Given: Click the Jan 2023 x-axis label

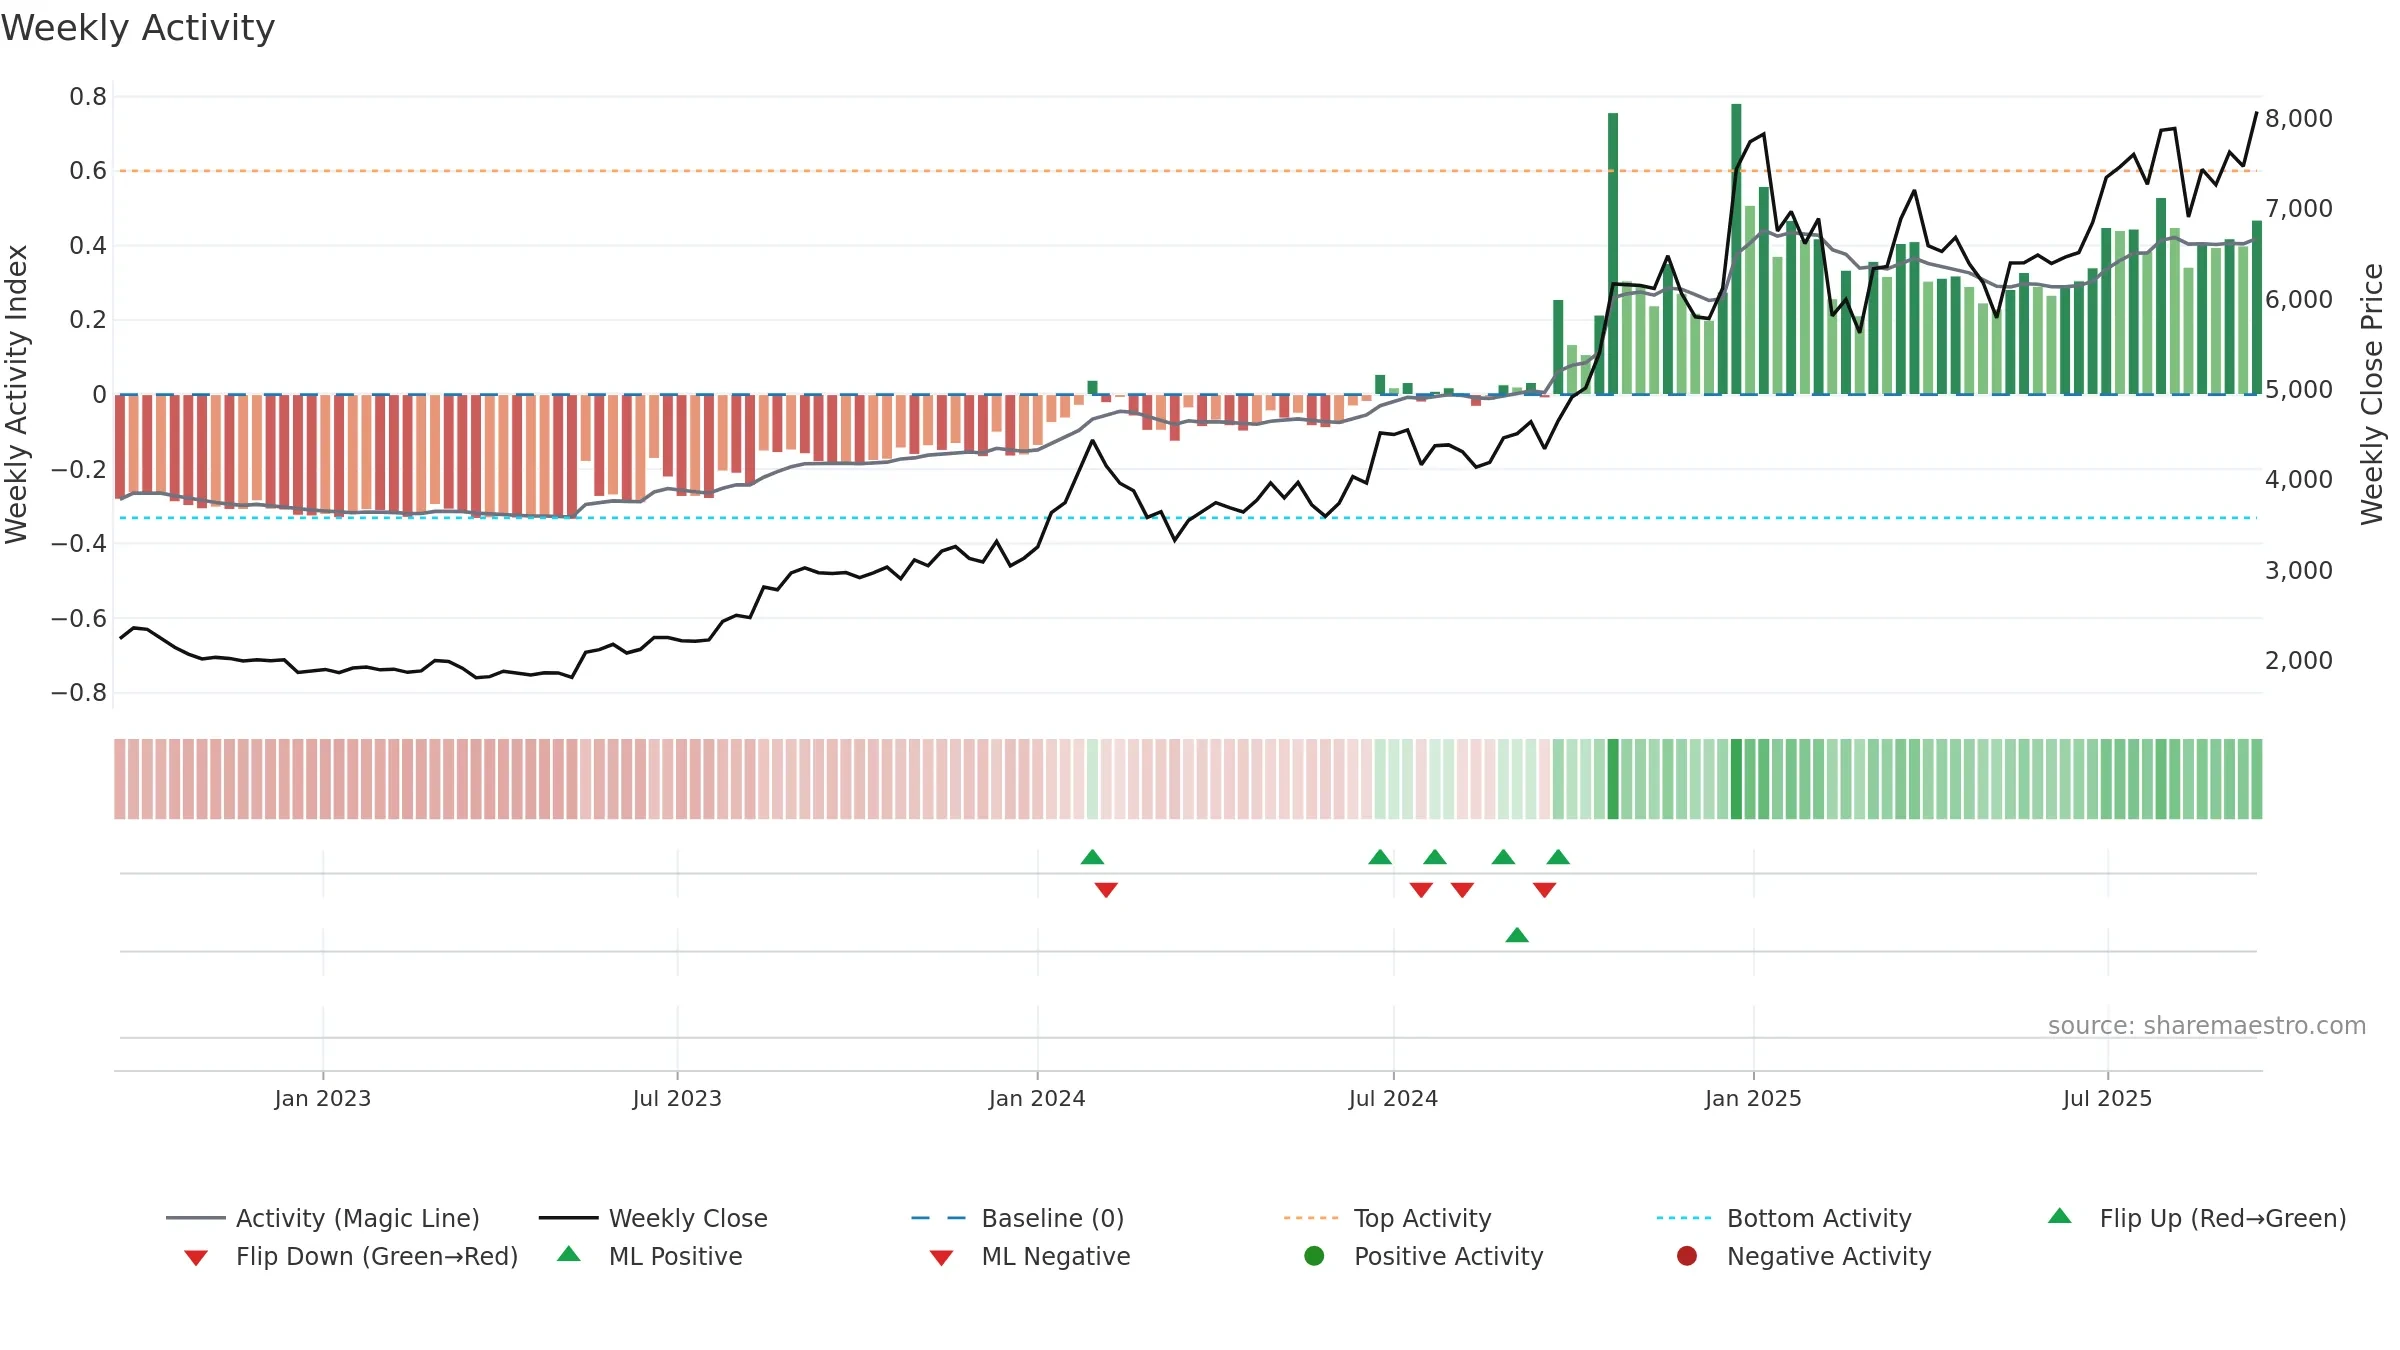Looking at the screenshot, I should coord(323,1098).
